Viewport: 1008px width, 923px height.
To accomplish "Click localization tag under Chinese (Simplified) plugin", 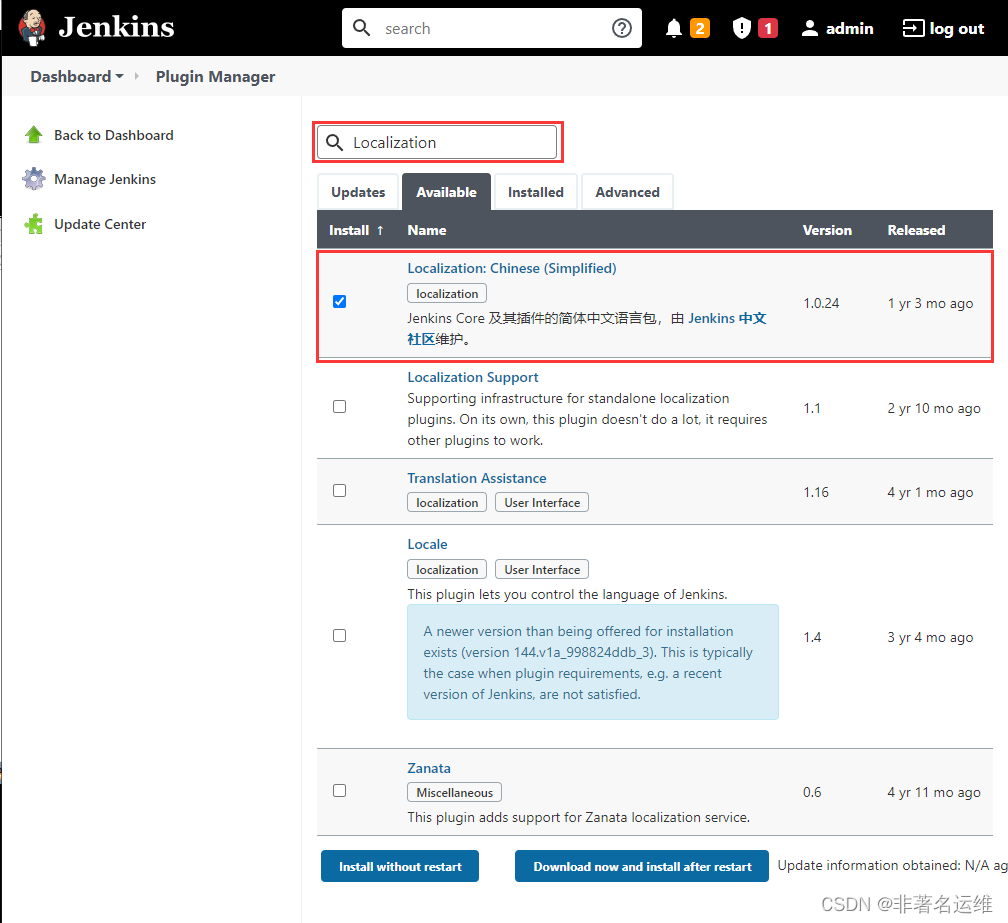I will click(447, 294).
